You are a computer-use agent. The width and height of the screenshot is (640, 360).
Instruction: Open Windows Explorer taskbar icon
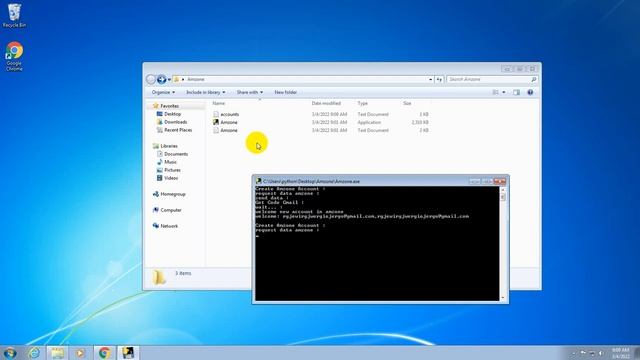pyautogui.click(x=57, y=353)
